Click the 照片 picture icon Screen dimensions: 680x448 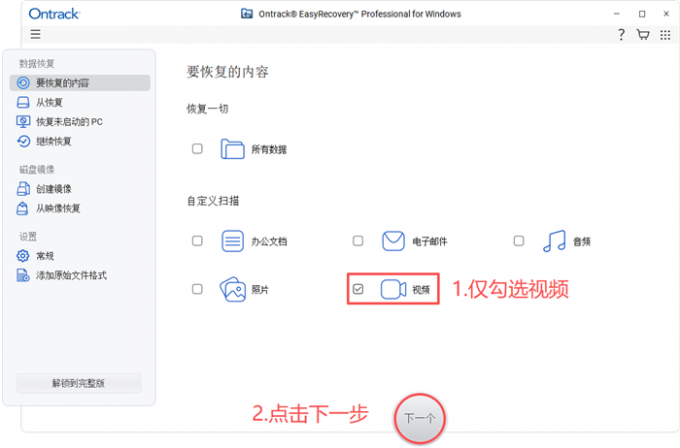coord(233,289)
